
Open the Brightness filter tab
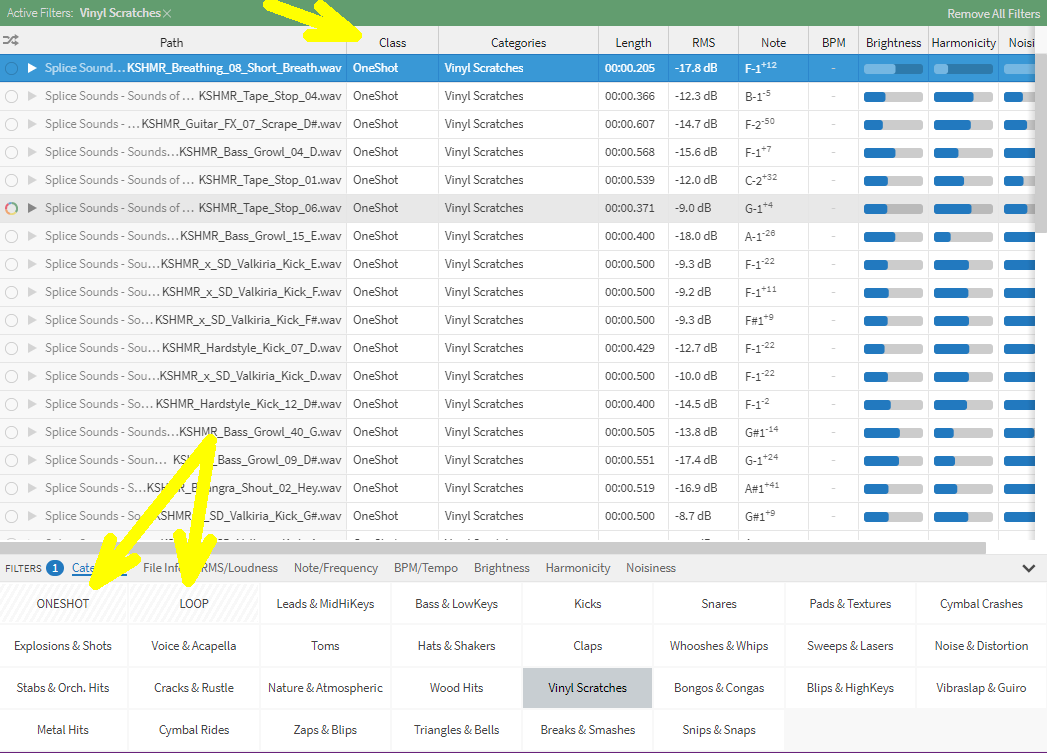click(501, 568)
